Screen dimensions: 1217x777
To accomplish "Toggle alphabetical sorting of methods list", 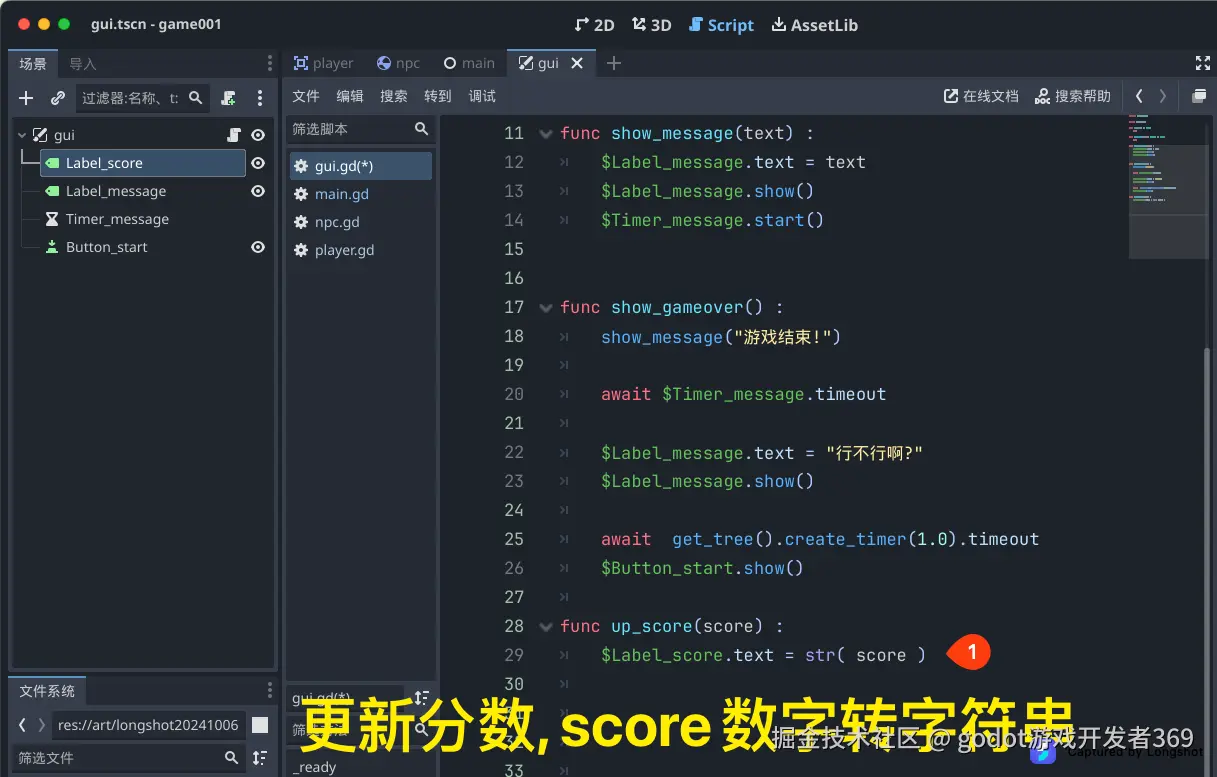I will 422,698.
